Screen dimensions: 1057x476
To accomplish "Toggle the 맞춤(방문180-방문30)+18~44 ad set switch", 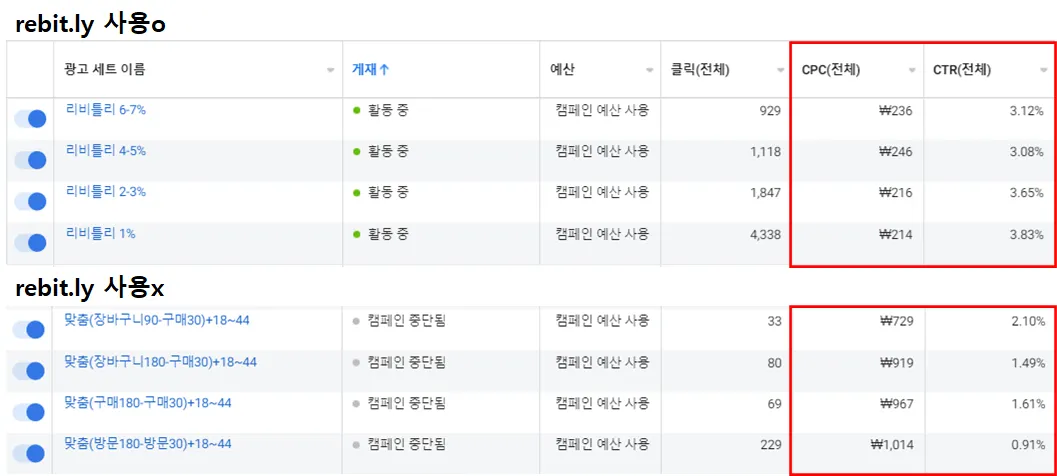I will (30, 453).
